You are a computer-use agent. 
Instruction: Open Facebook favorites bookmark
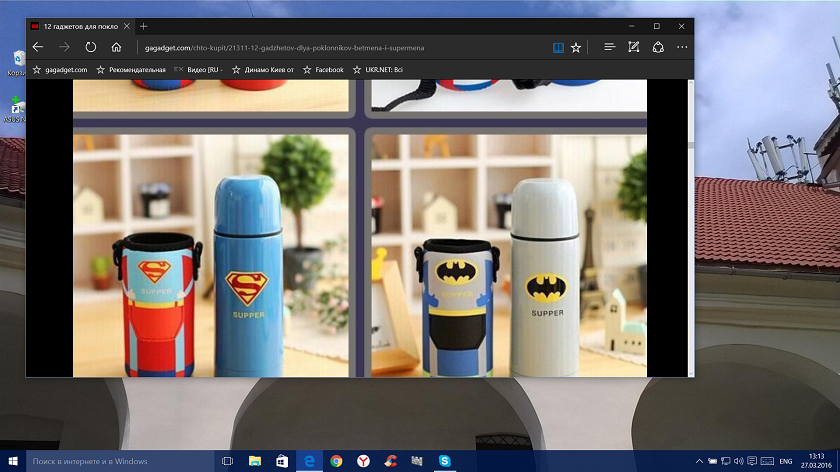click(x=323, y=70)
